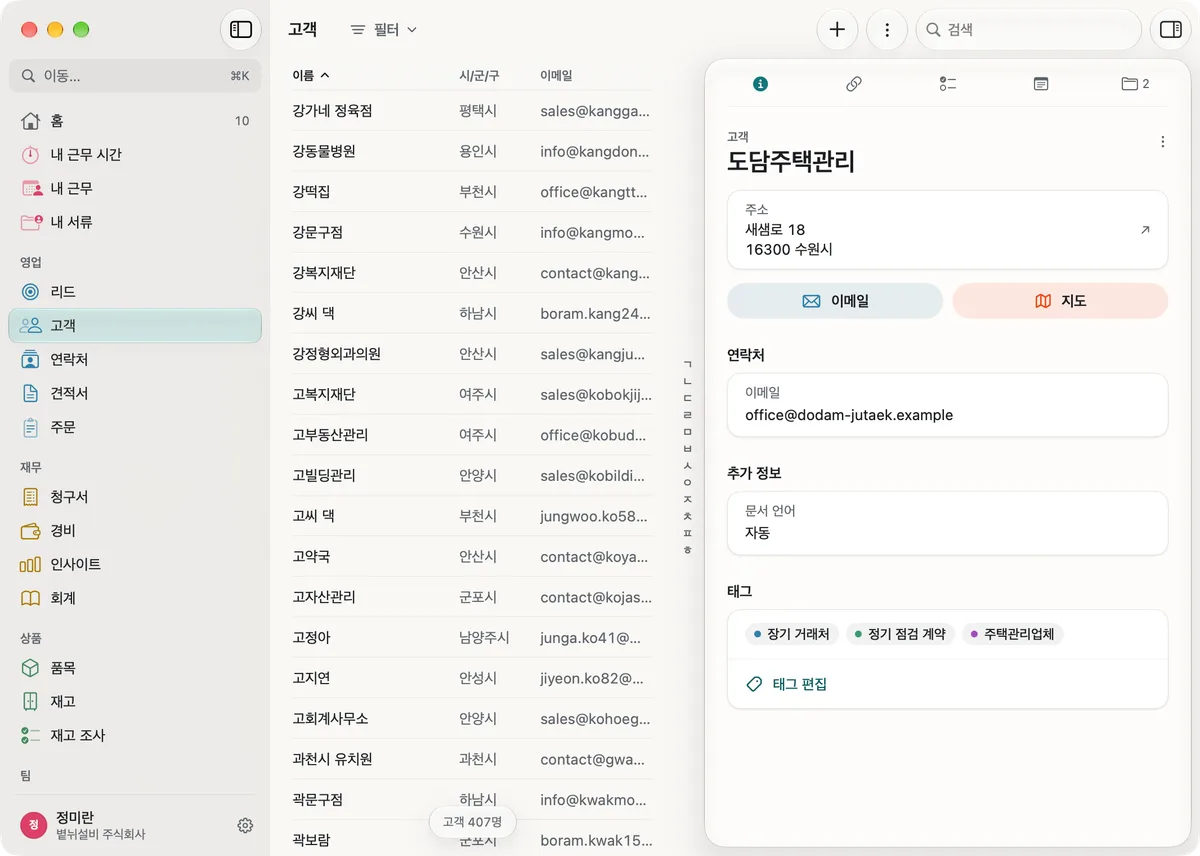
Task: Open the toolbar more options menu
Action: coord(887,30)
